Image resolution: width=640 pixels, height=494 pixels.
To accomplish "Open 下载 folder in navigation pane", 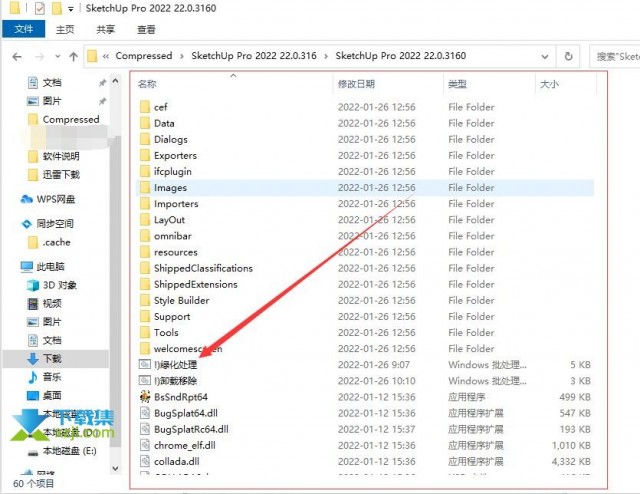I will (x=44, y=358).
